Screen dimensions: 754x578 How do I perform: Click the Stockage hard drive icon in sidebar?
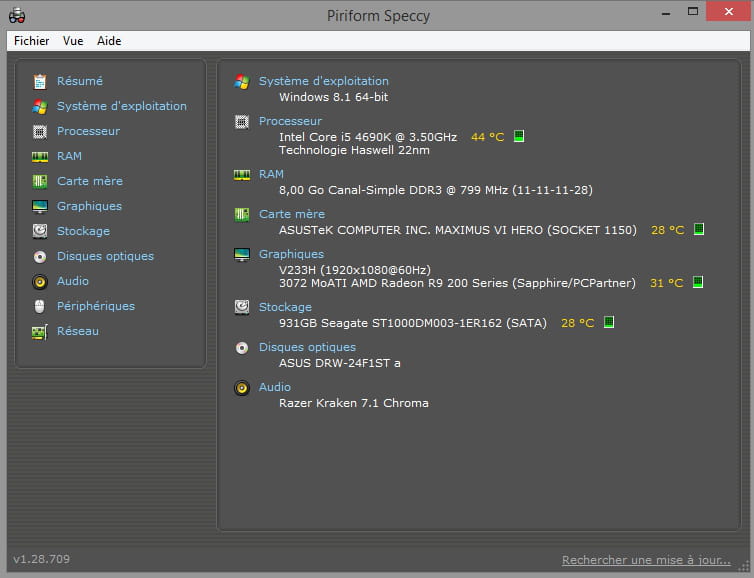(40, 231)
